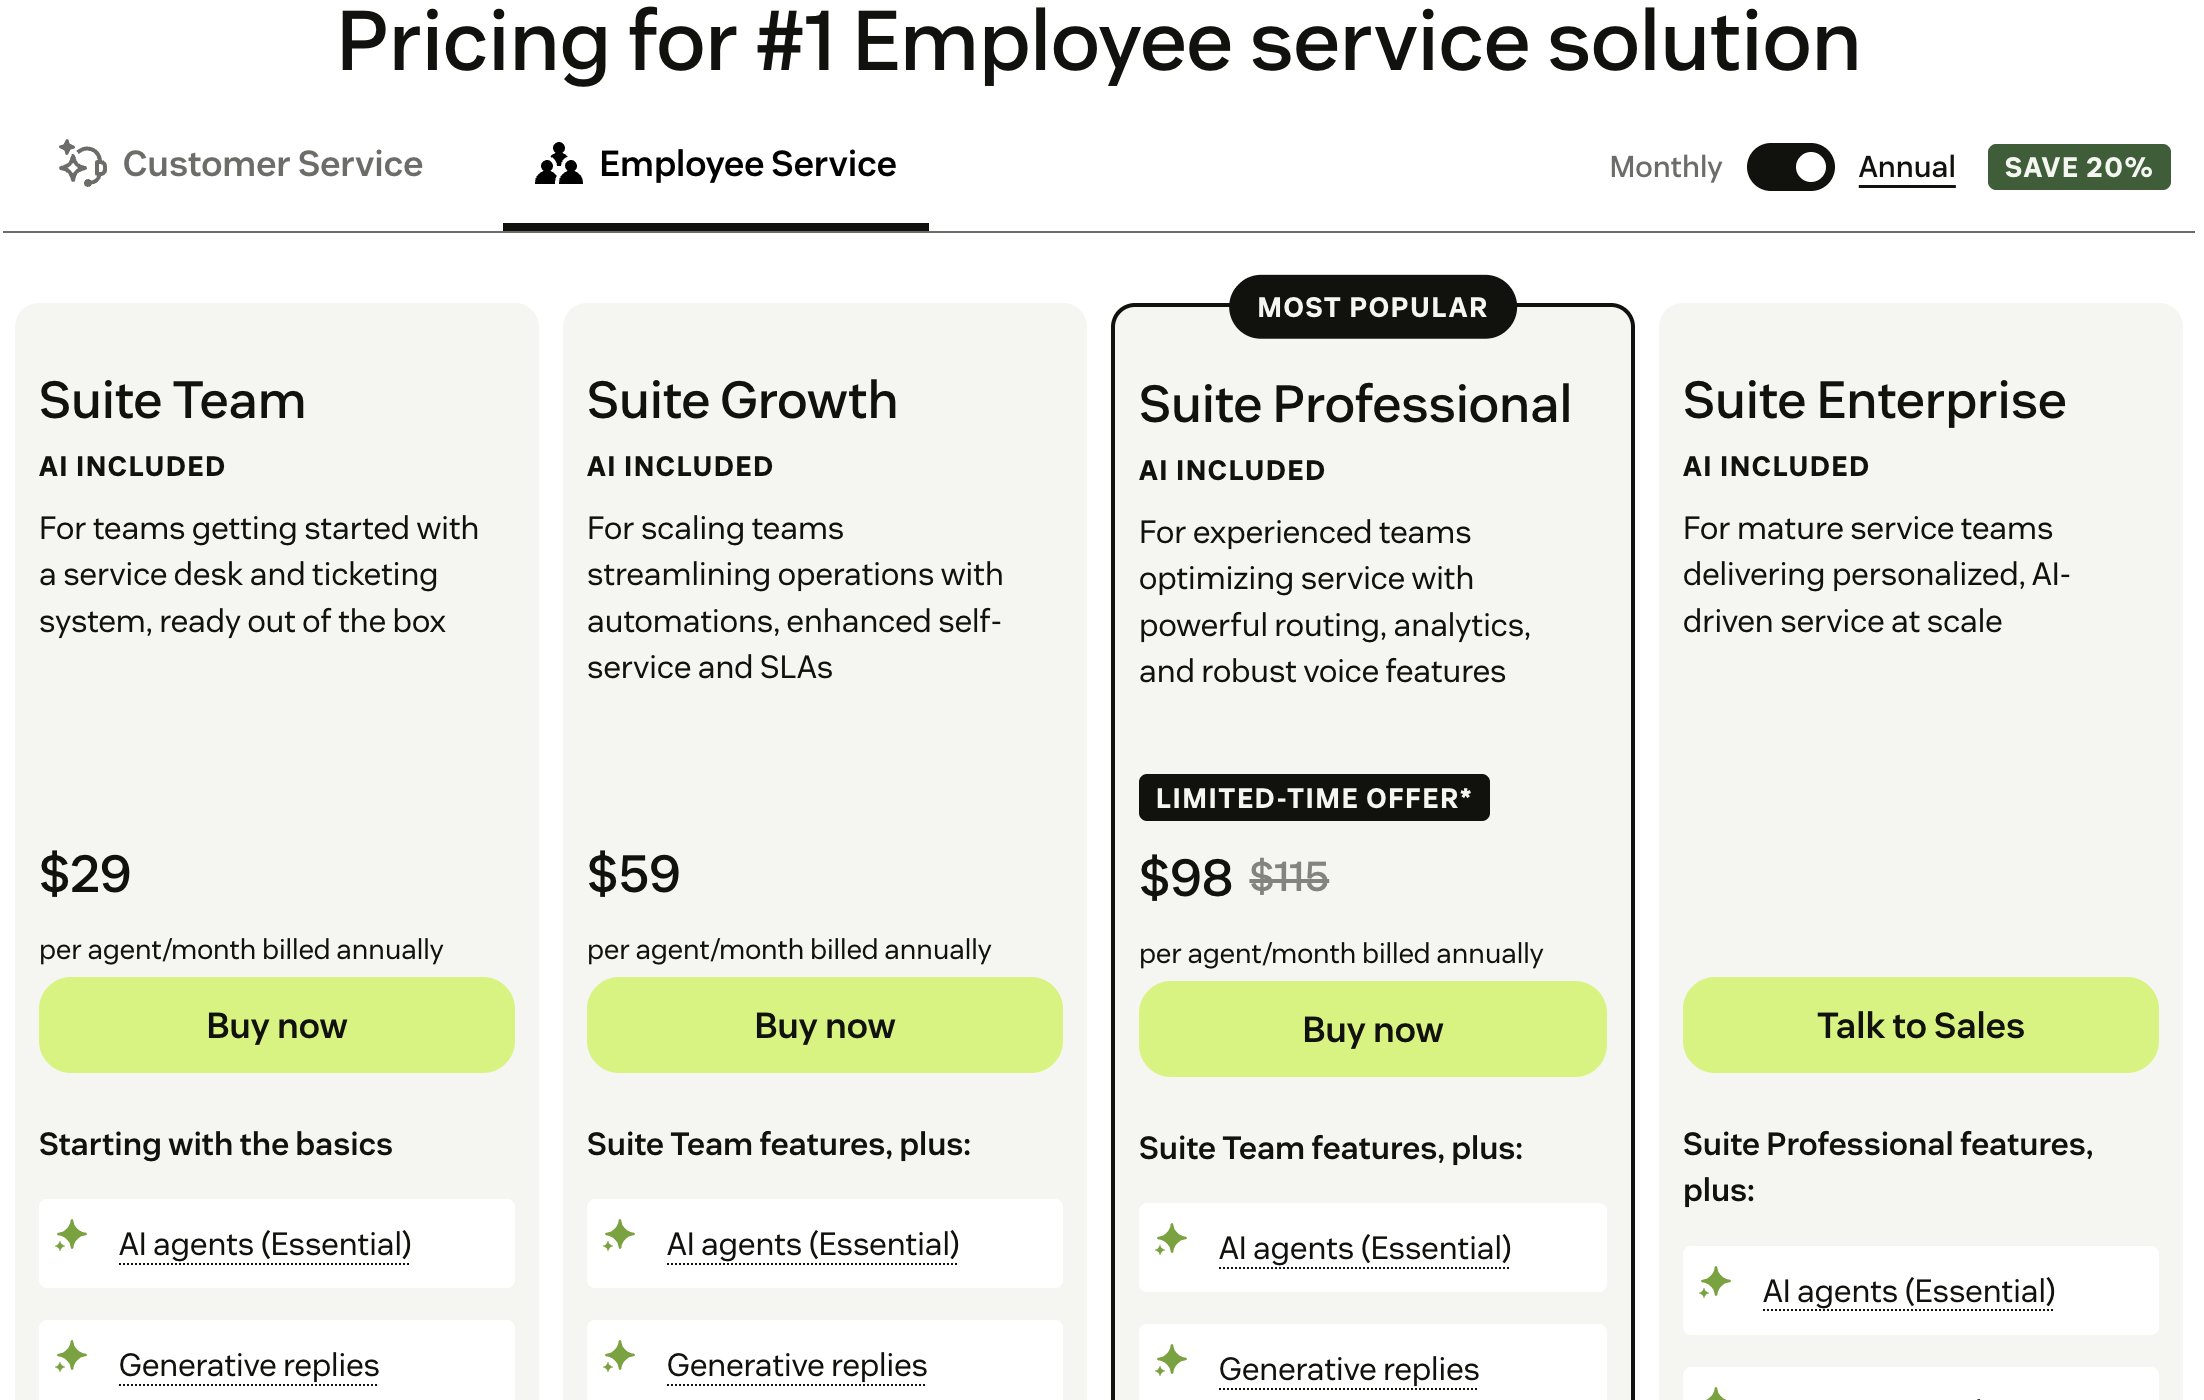Image resolution: width=2204 pixels, height=1400 pixels.
Task: Toggle the Monthly/Annual billing switch
Action: (1790, 167)
